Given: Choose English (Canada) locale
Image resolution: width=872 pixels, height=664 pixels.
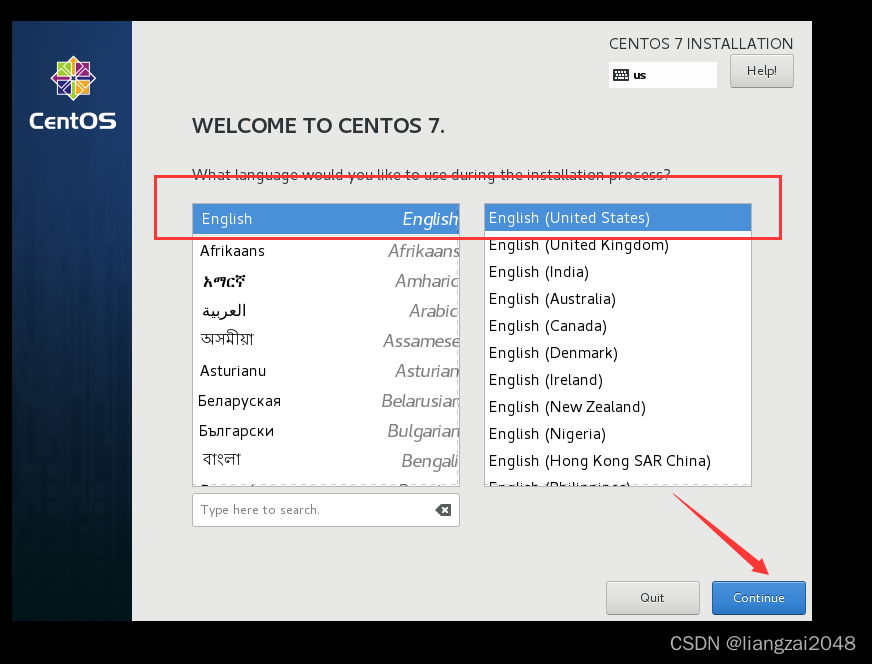Looking at the screenshot, I should [618, 326].
